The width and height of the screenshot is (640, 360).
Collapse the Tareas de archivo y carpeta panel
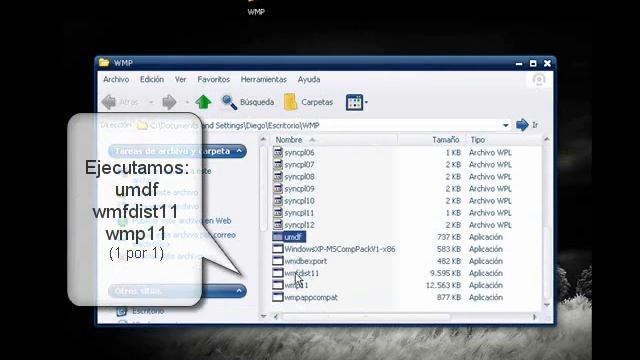pyautogui.click(x=239, y=151)
